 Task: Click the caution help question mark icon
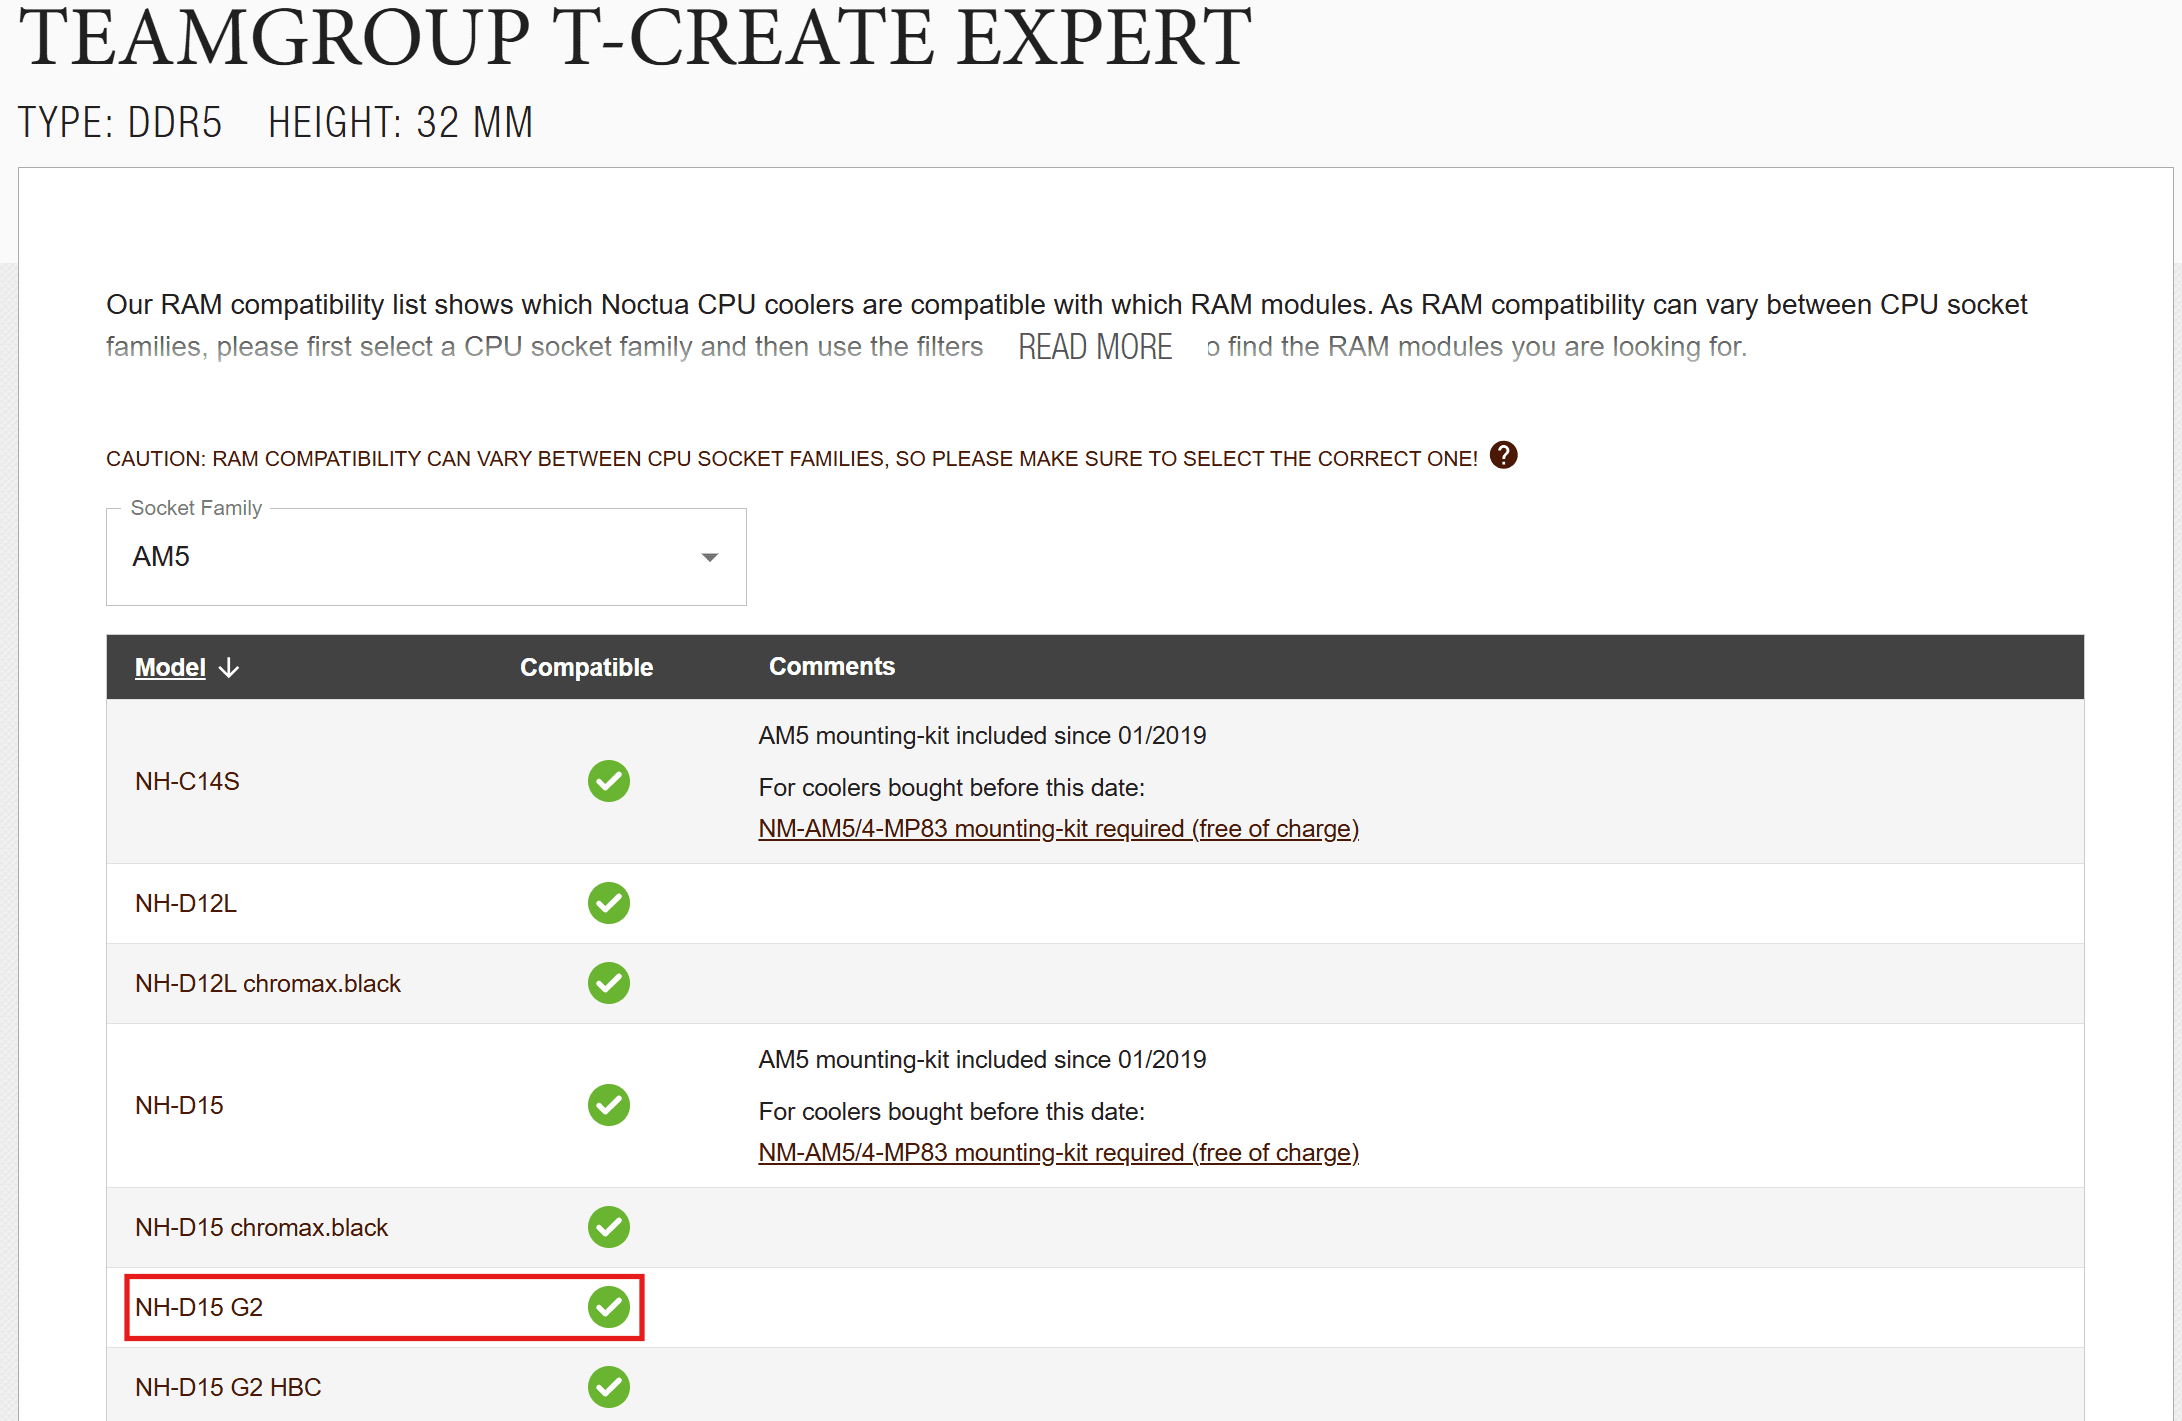click(1503, 456)
